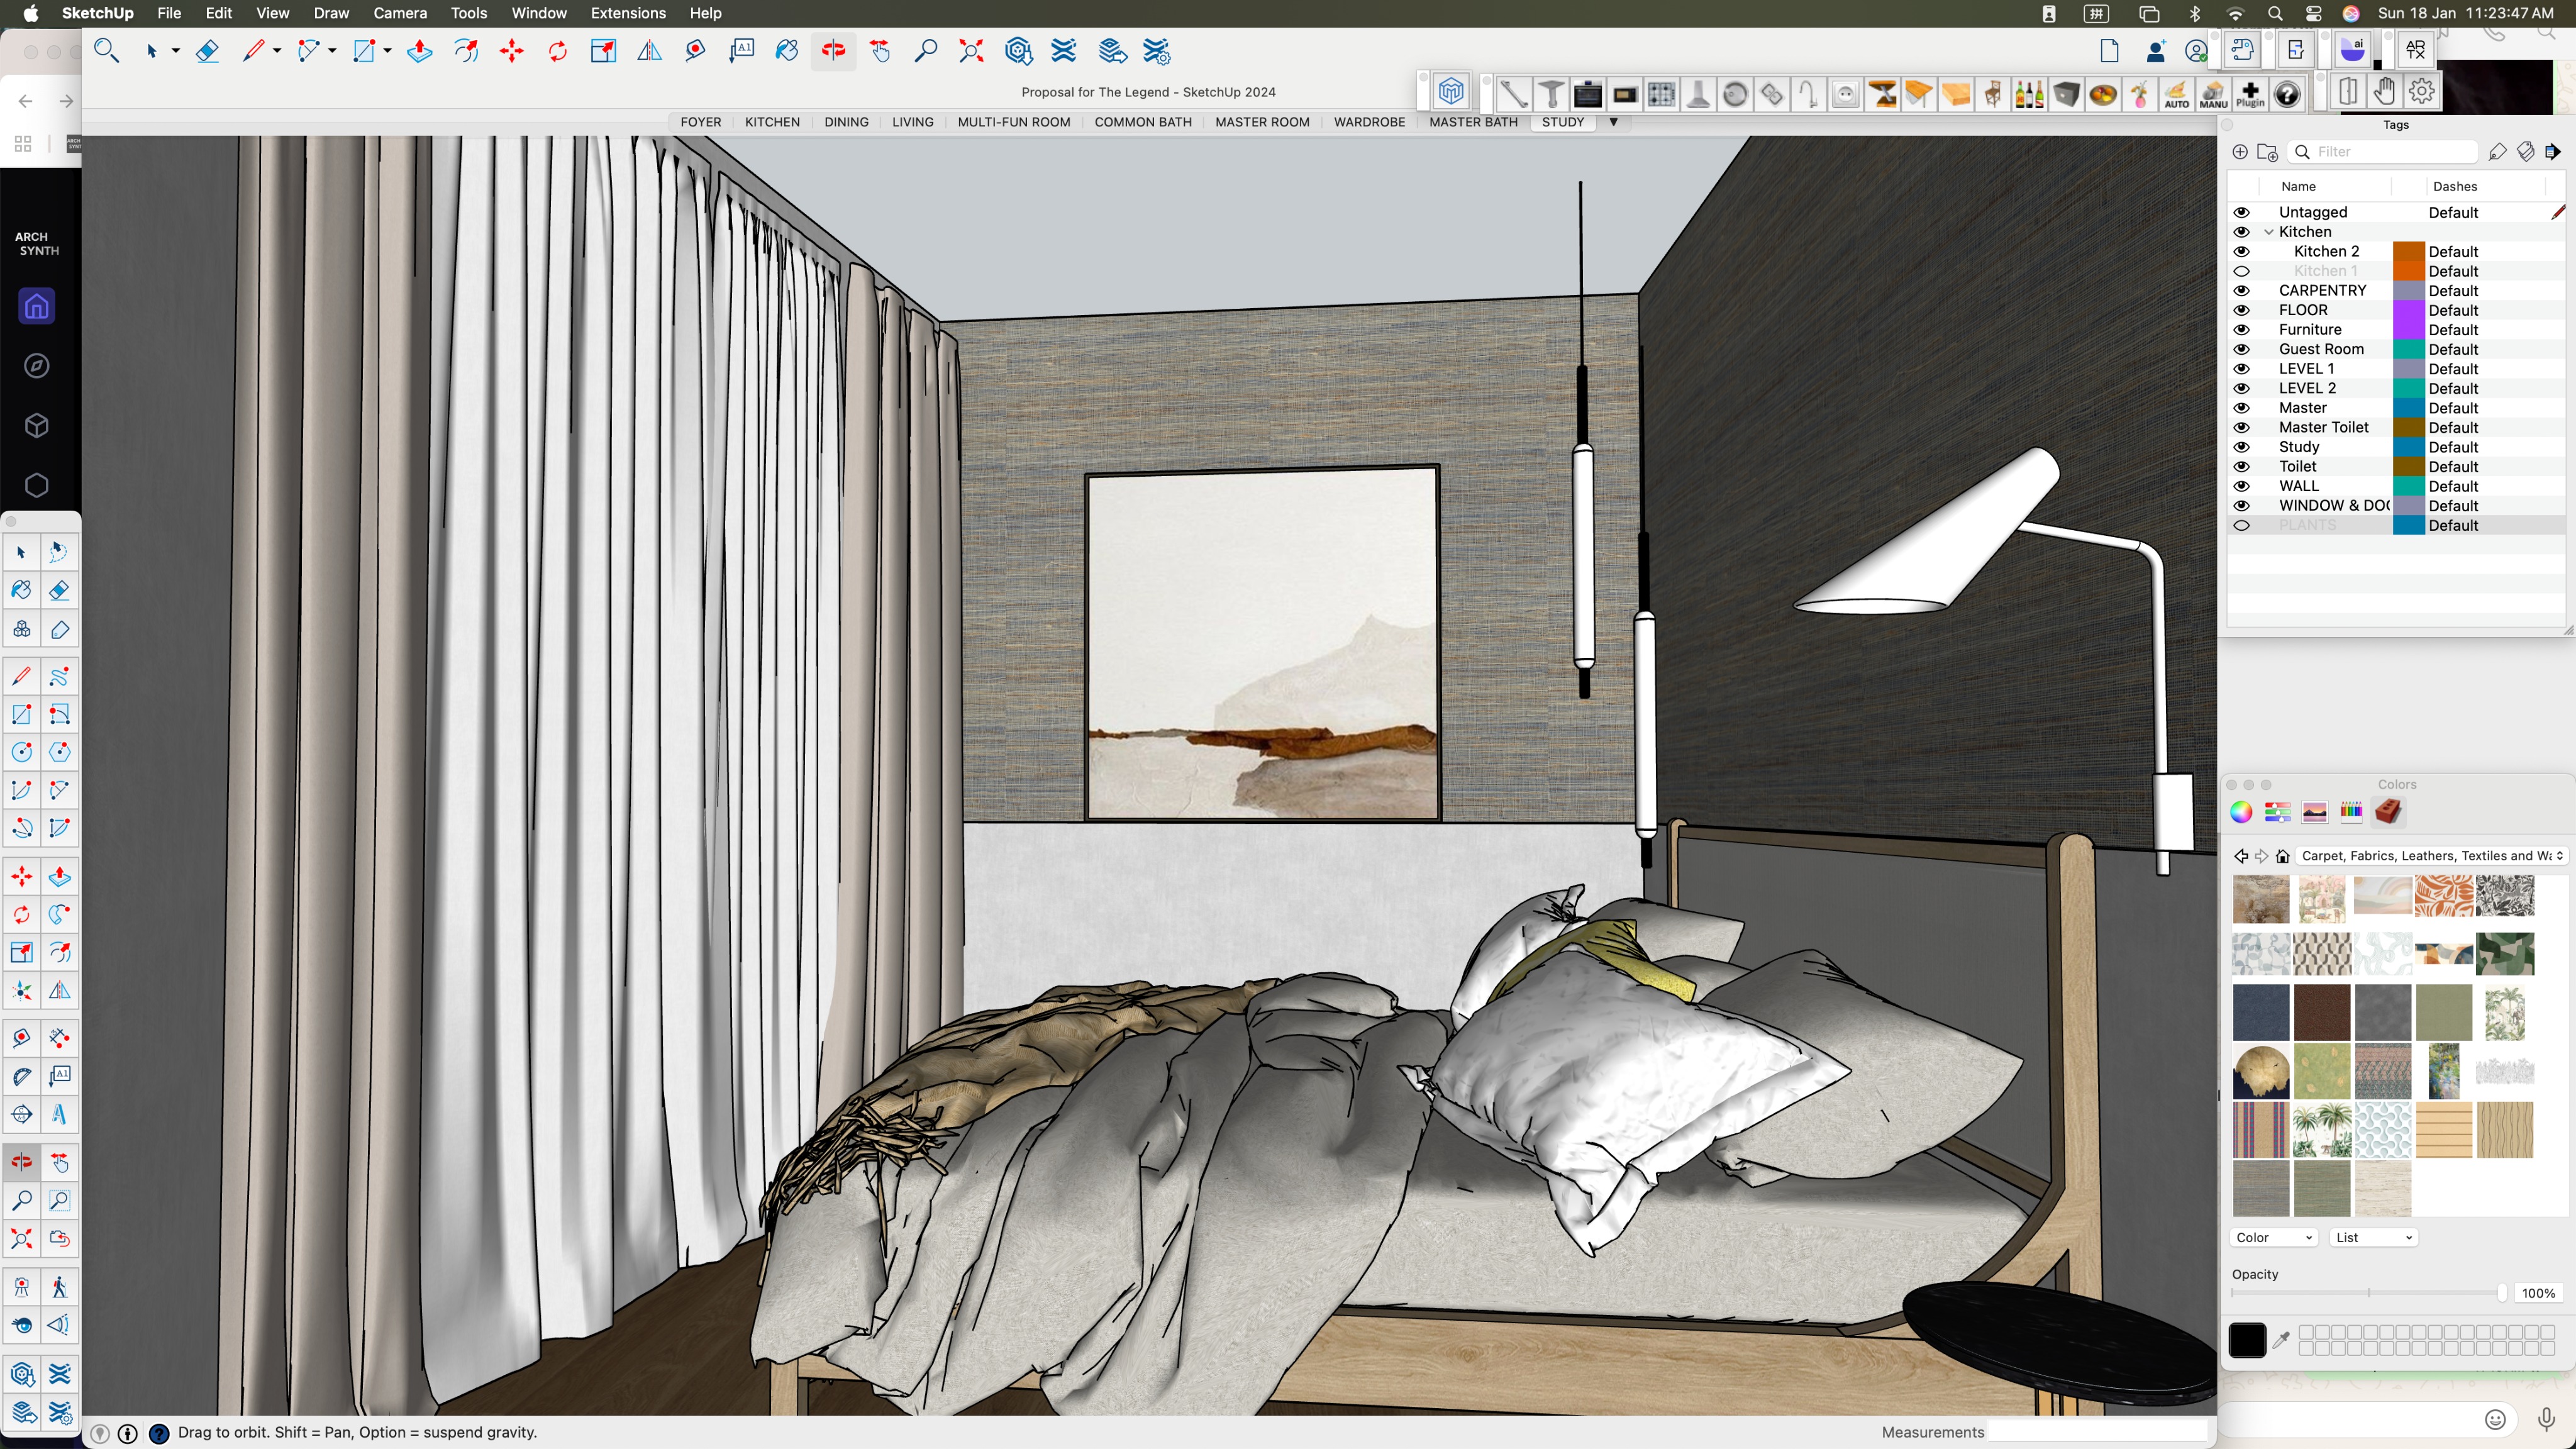Click the black active color swatch
The image size is (2576, 1449).
(2247, 1340)
